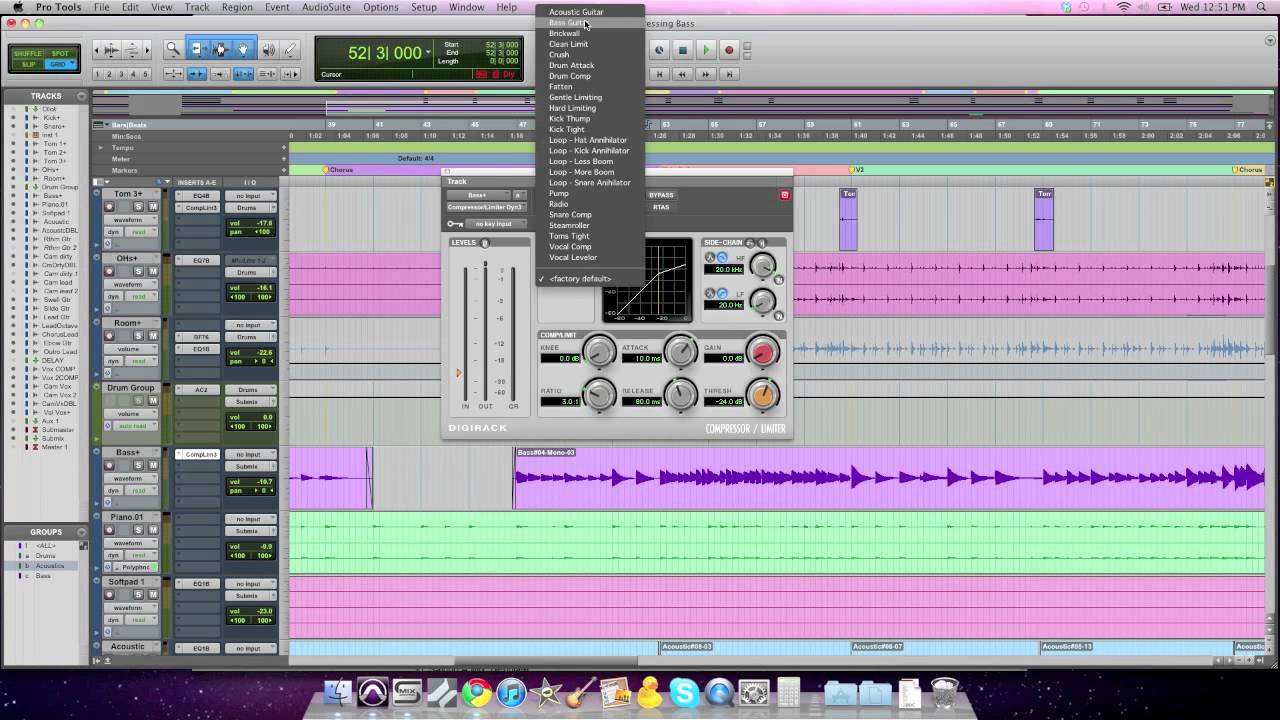
Task: Adjust the red Gain knob
Action: pos(762,351)
